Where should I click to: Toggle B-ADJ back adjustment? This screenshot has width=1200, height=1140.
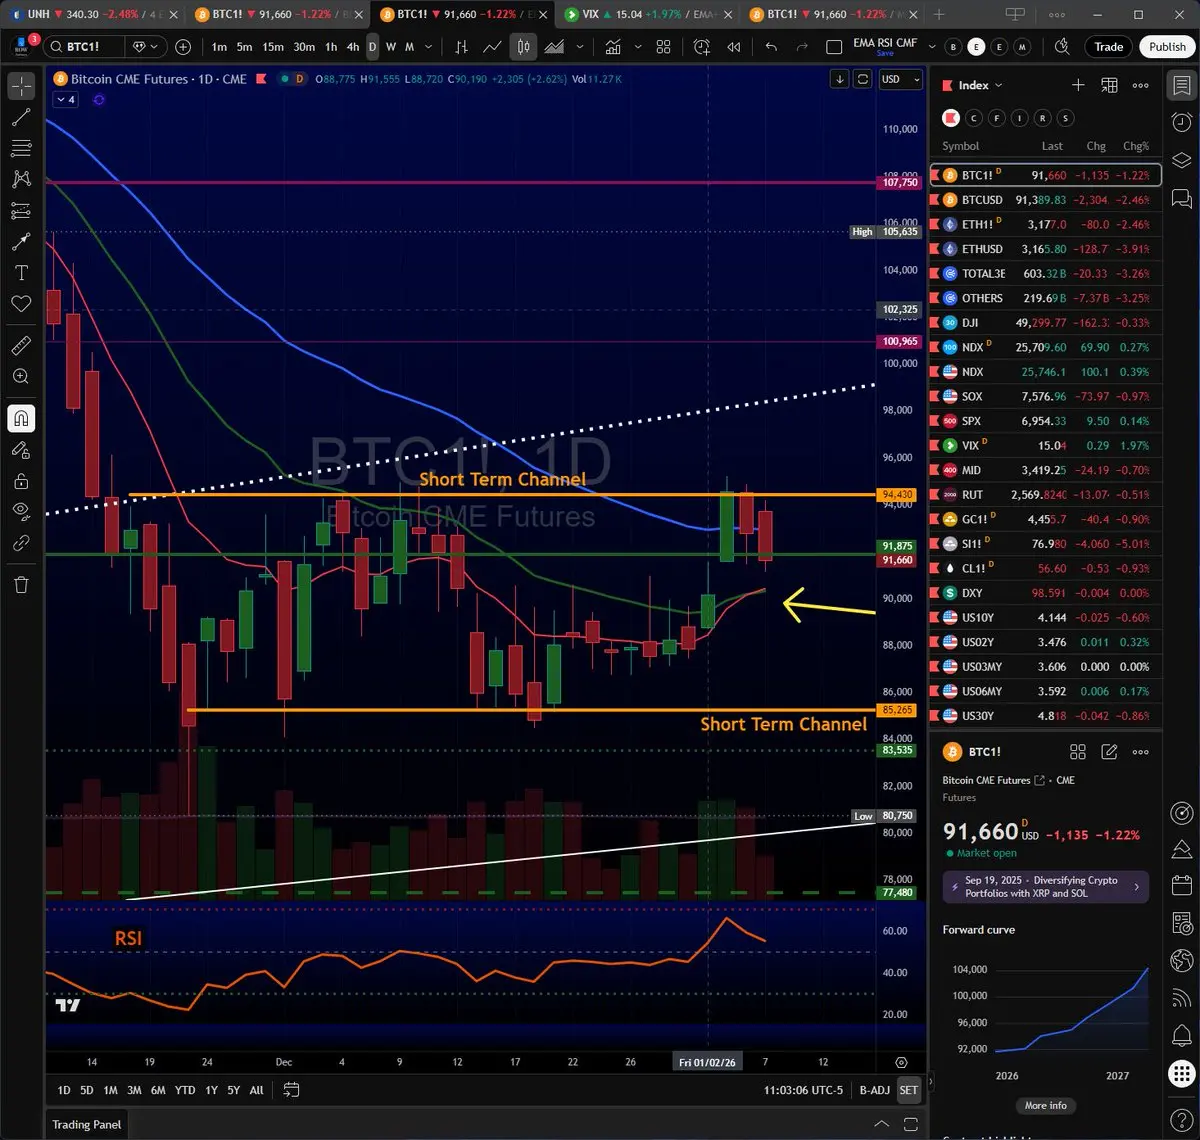[874, 1090]
